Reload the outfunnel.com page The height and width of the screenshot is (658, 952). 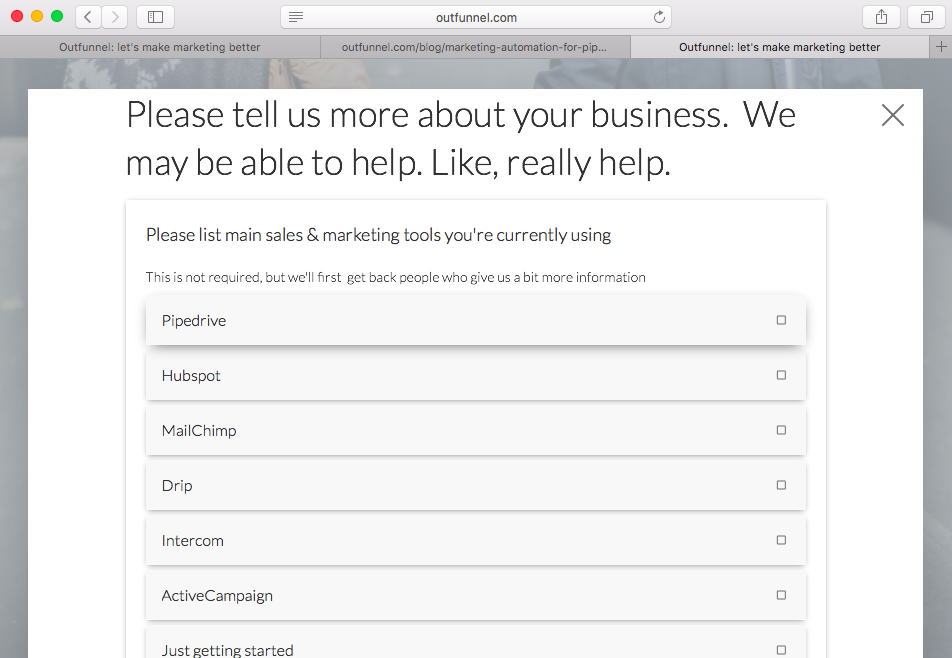pos(657,16)
